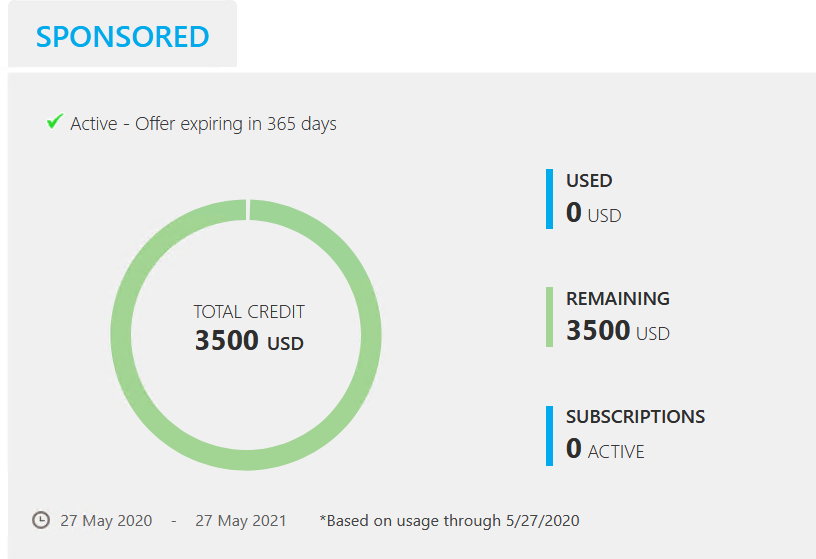Screen dimensions: 816x559
Task: Open the SPONSORED tab
Action: point(122,36)
